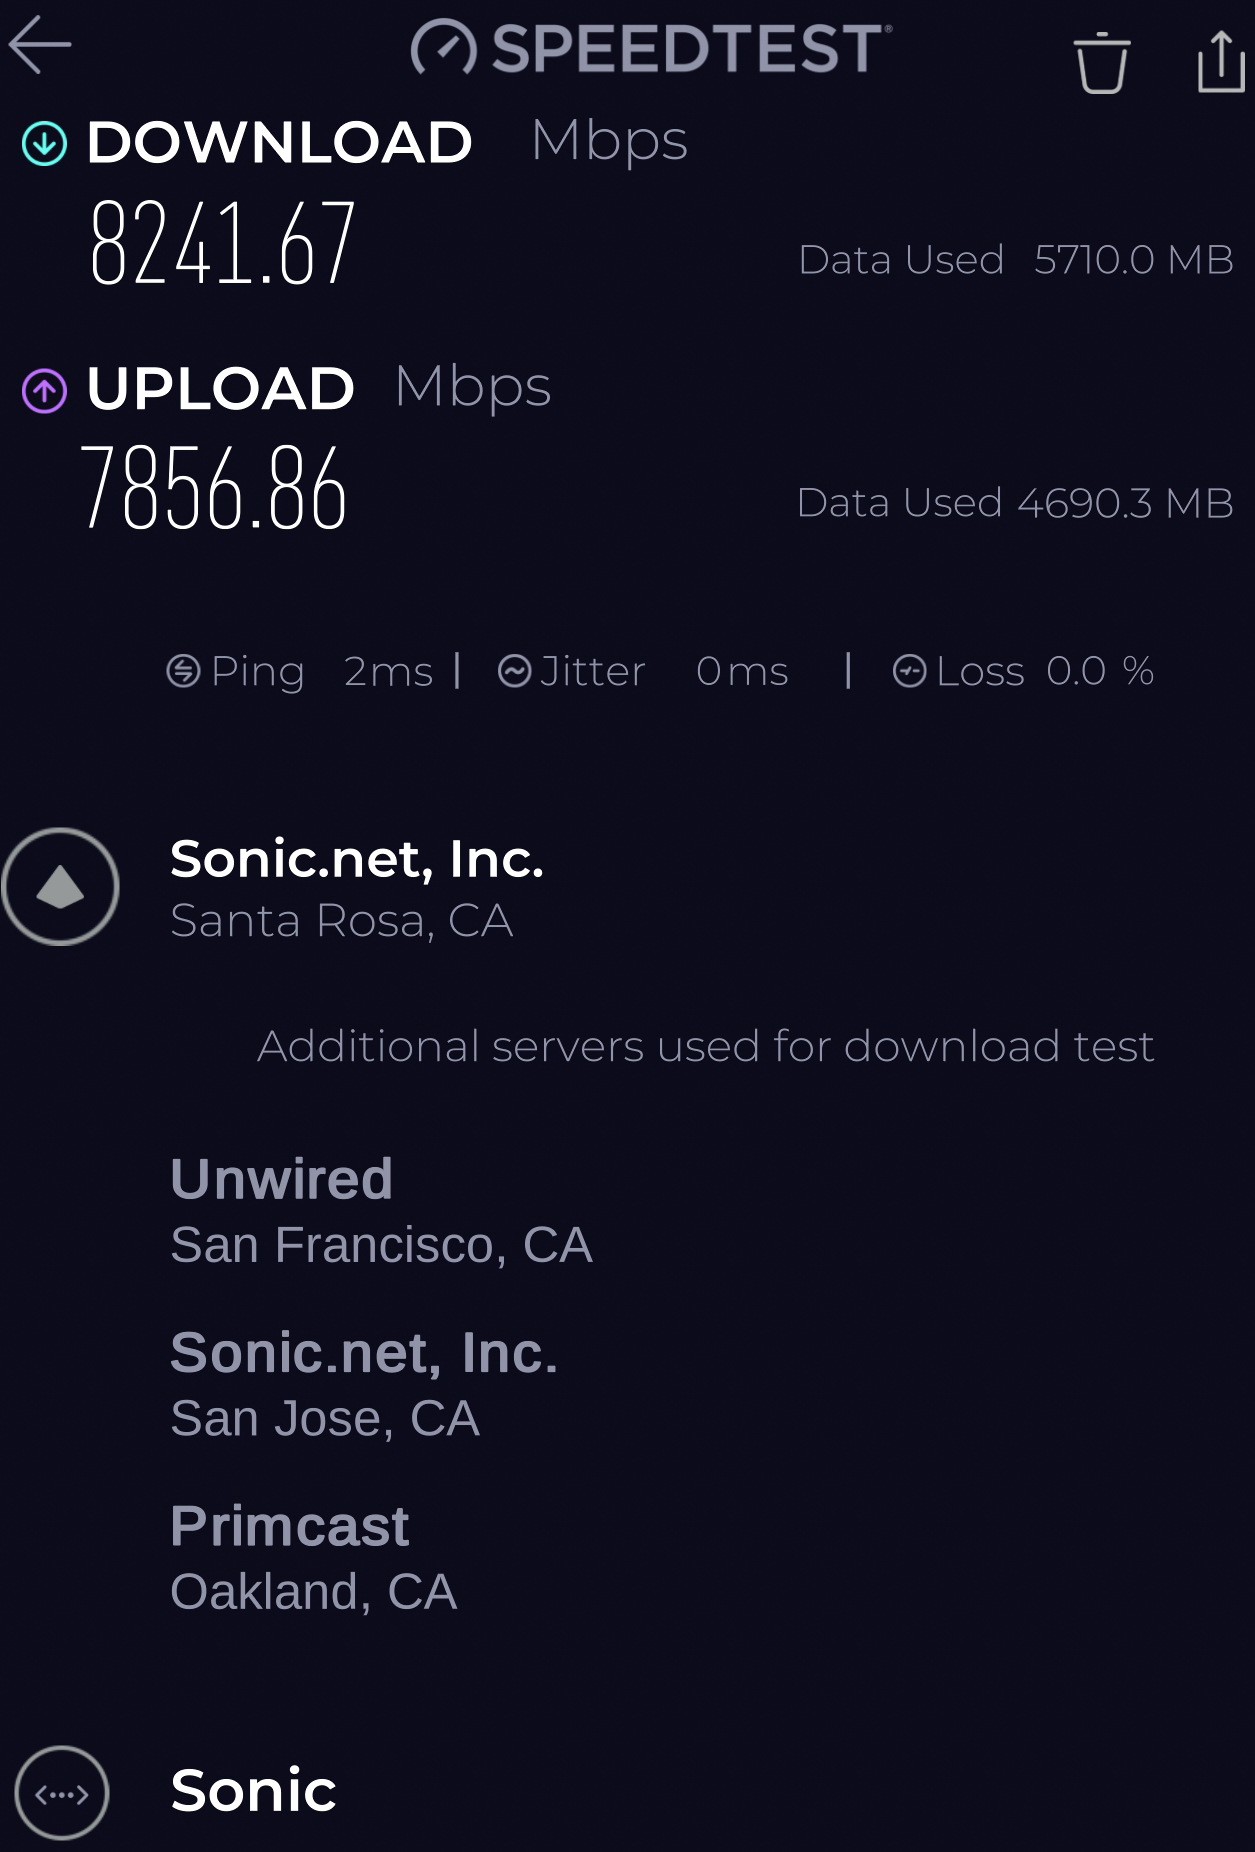Tap the packet Loss icon
The width and height of the screenshot is (1255, 1852).
[909, 671]
